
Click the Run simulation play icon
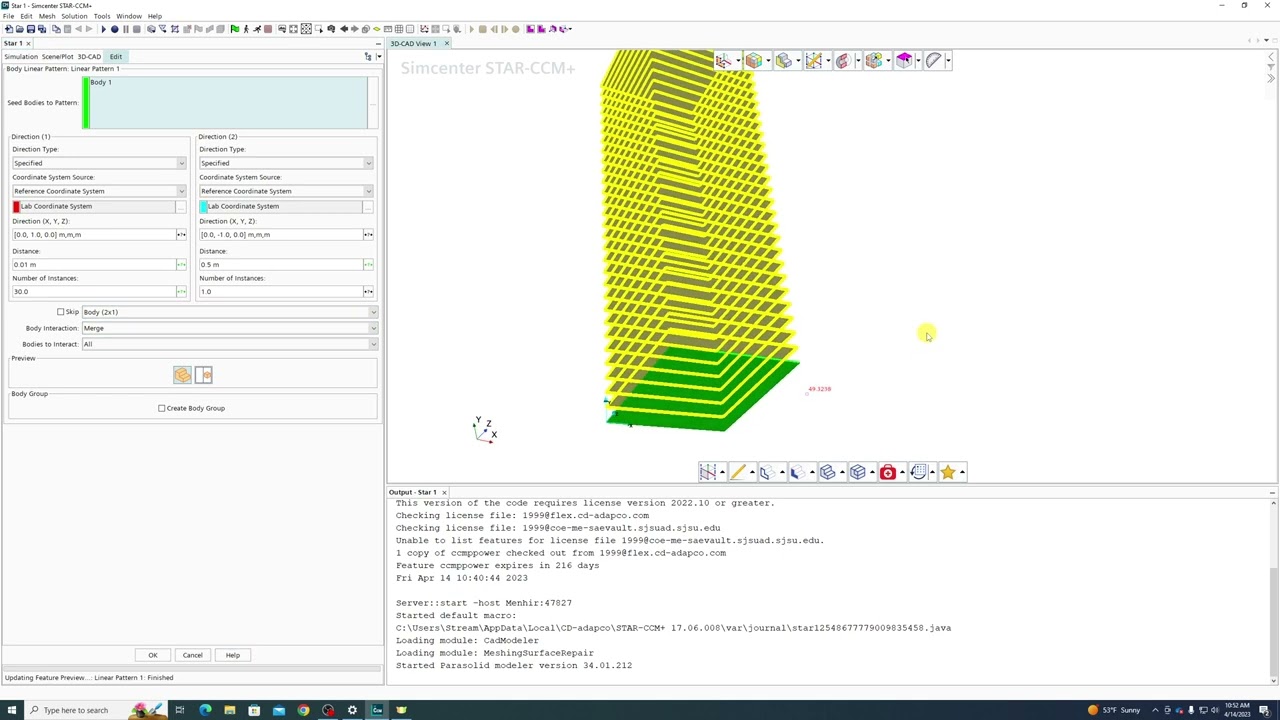pyautogui.click(x=103, y=29)
